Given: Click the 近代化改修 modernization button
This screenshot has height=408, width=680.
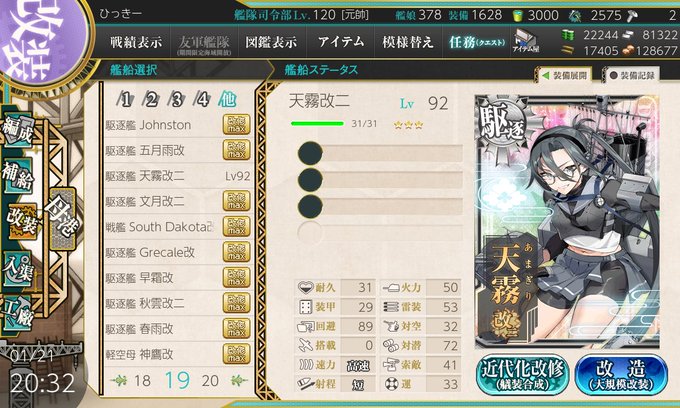Looking at the screenshot, I should pos(522,375).
